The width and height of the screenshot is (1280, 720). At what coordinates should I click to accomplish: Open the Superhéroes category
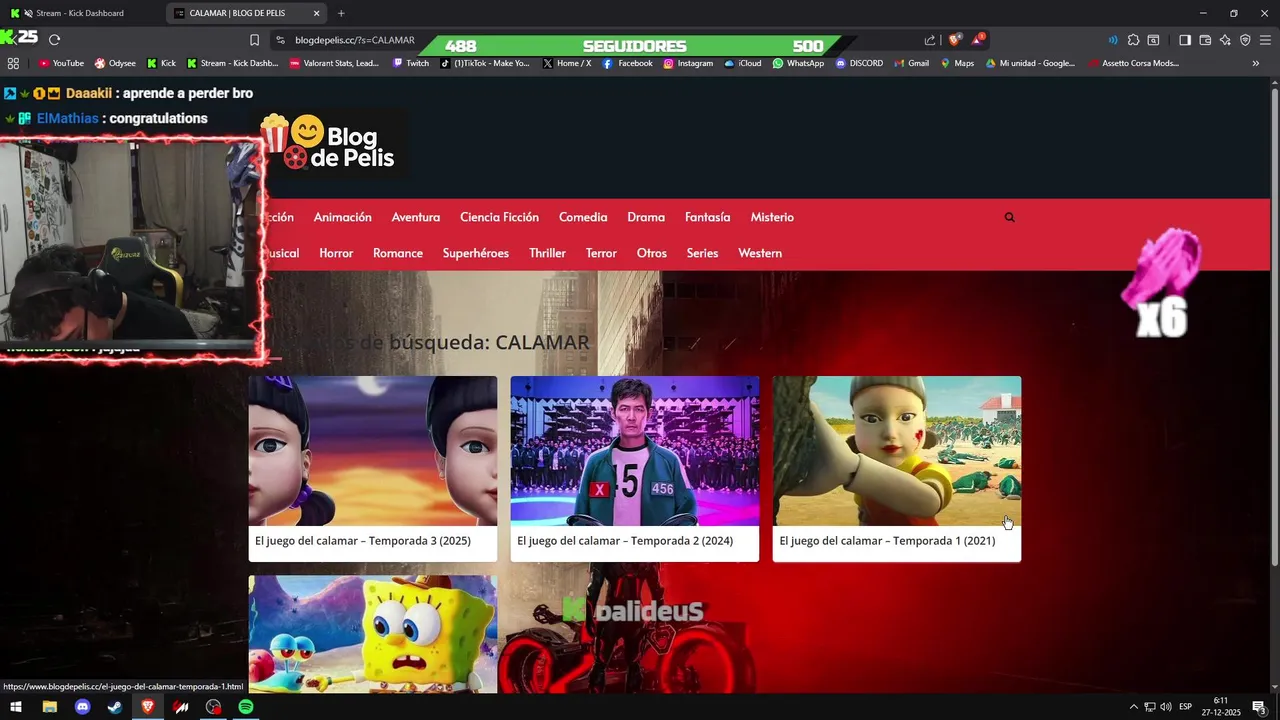pos(476,253)
